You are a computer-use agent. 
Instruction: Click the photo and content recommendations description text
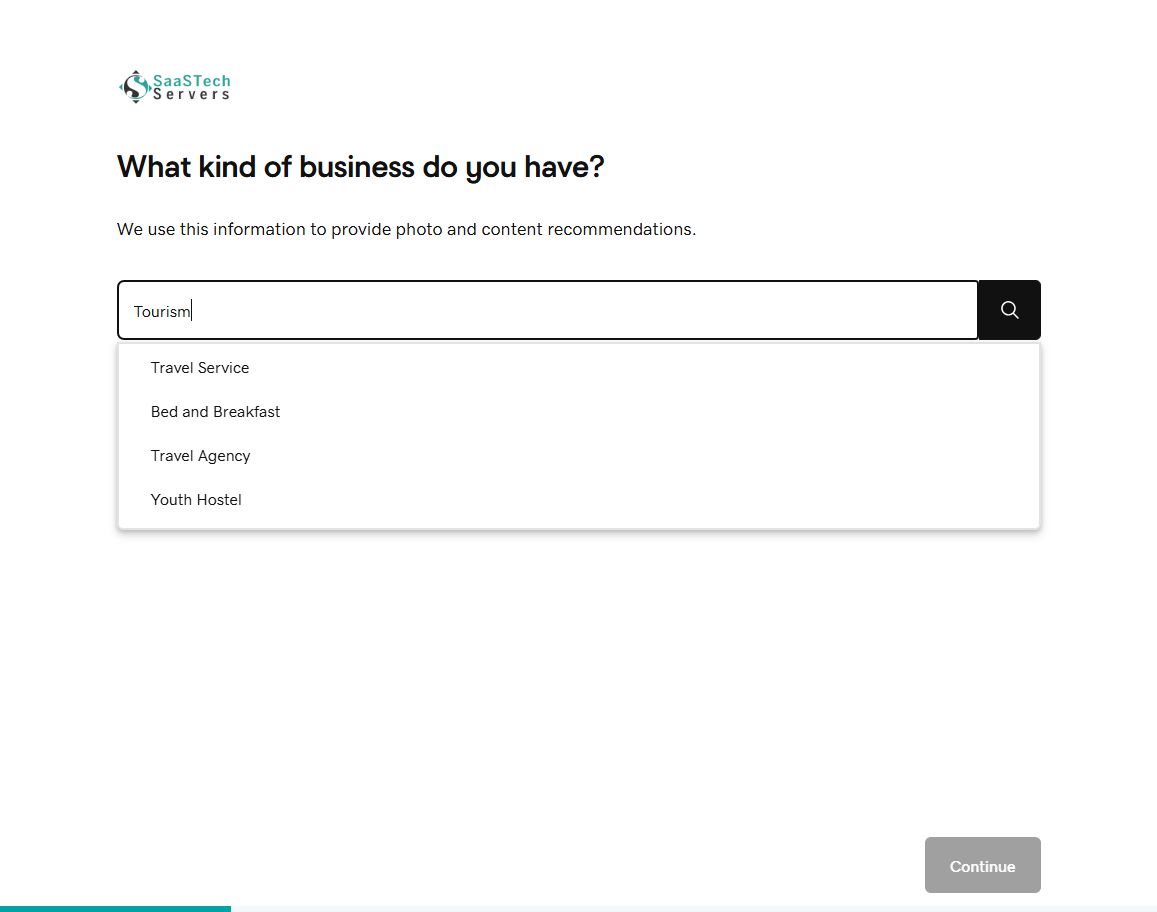click(x=406, y=229)
